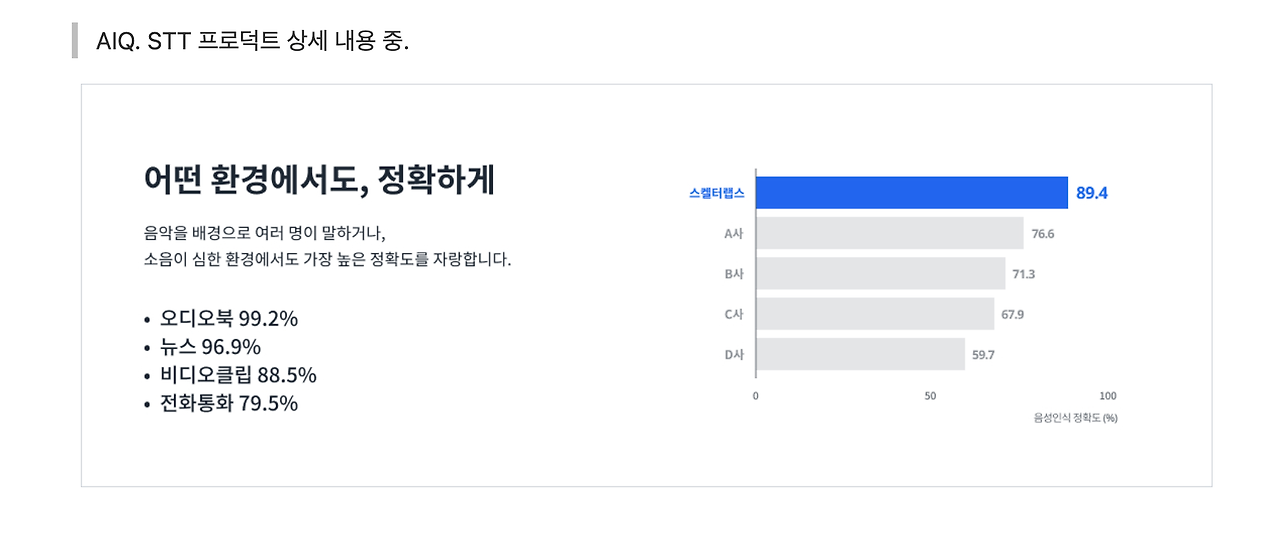Click the gray D사 bar
The width and height of the screenshot is (1280, 547).
coord(860,354)
